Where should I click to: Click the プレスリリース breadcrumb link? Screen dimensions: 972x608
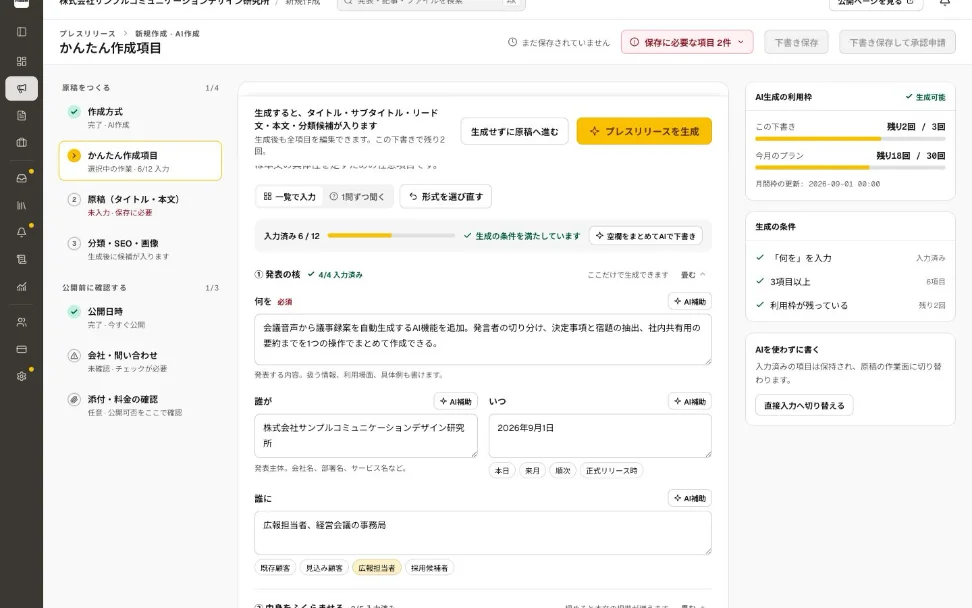point(87,33)
